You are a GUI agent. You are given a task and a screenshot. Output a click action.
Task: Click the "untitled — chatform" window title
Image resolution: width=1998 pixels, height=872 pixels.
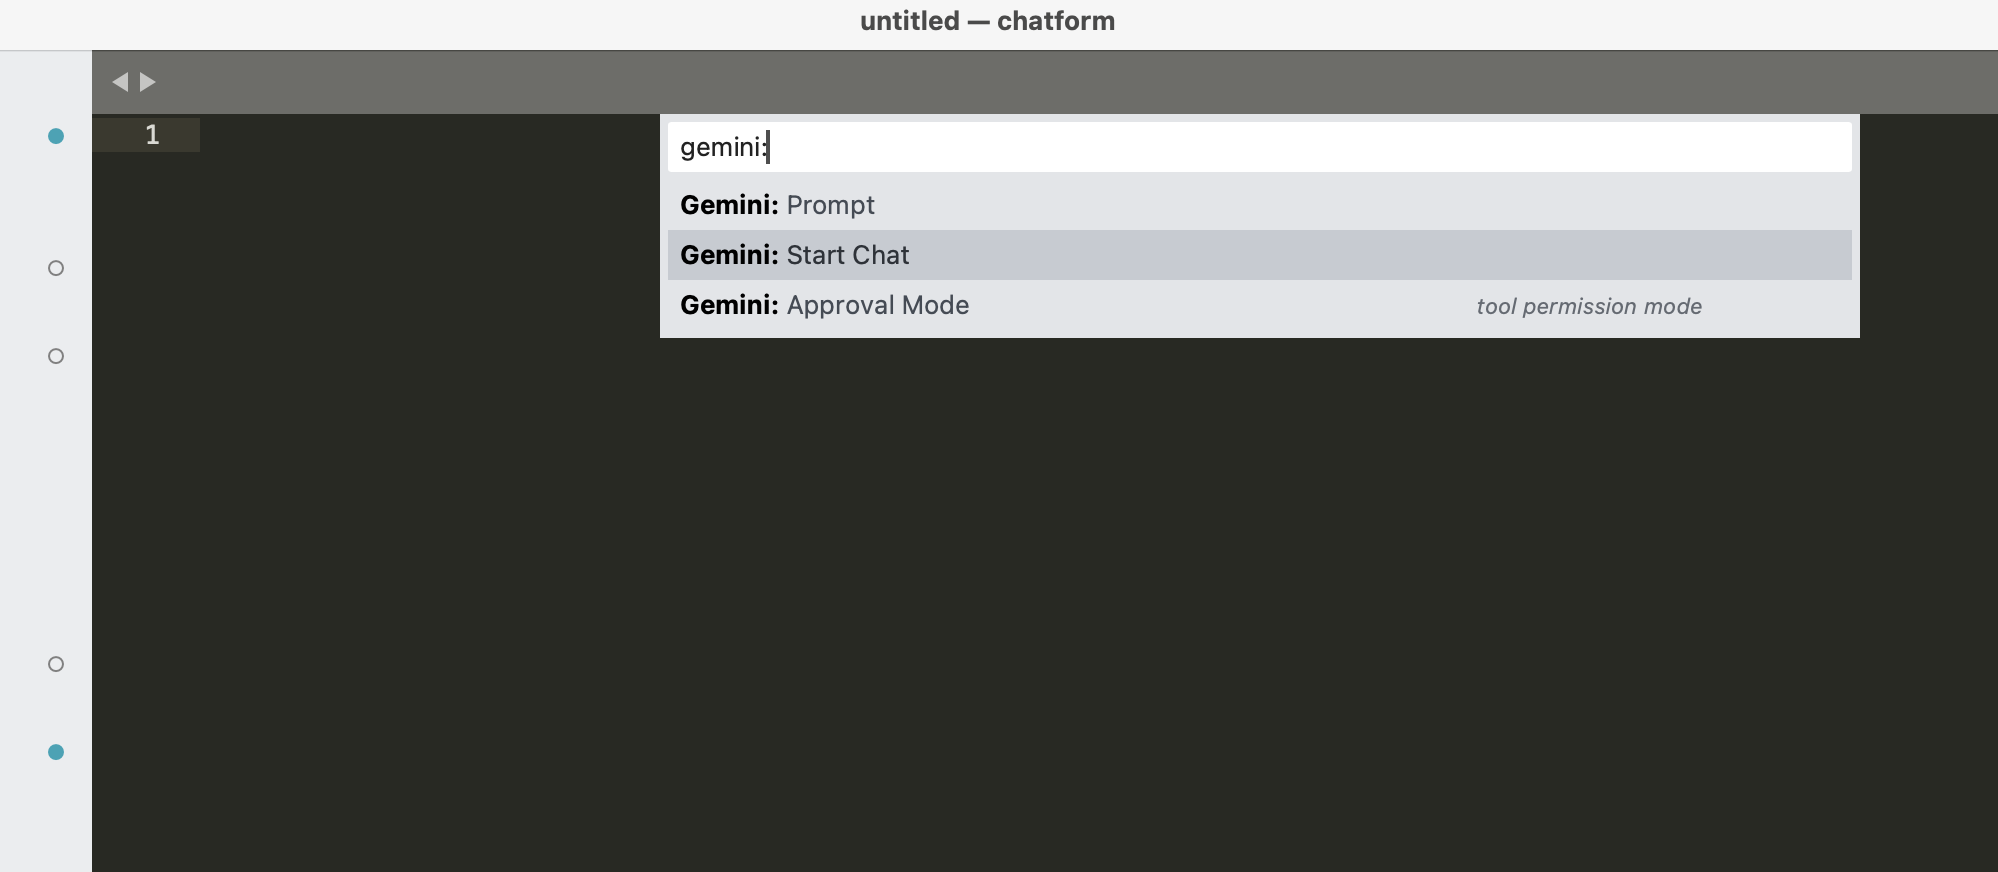pos(987,21)
